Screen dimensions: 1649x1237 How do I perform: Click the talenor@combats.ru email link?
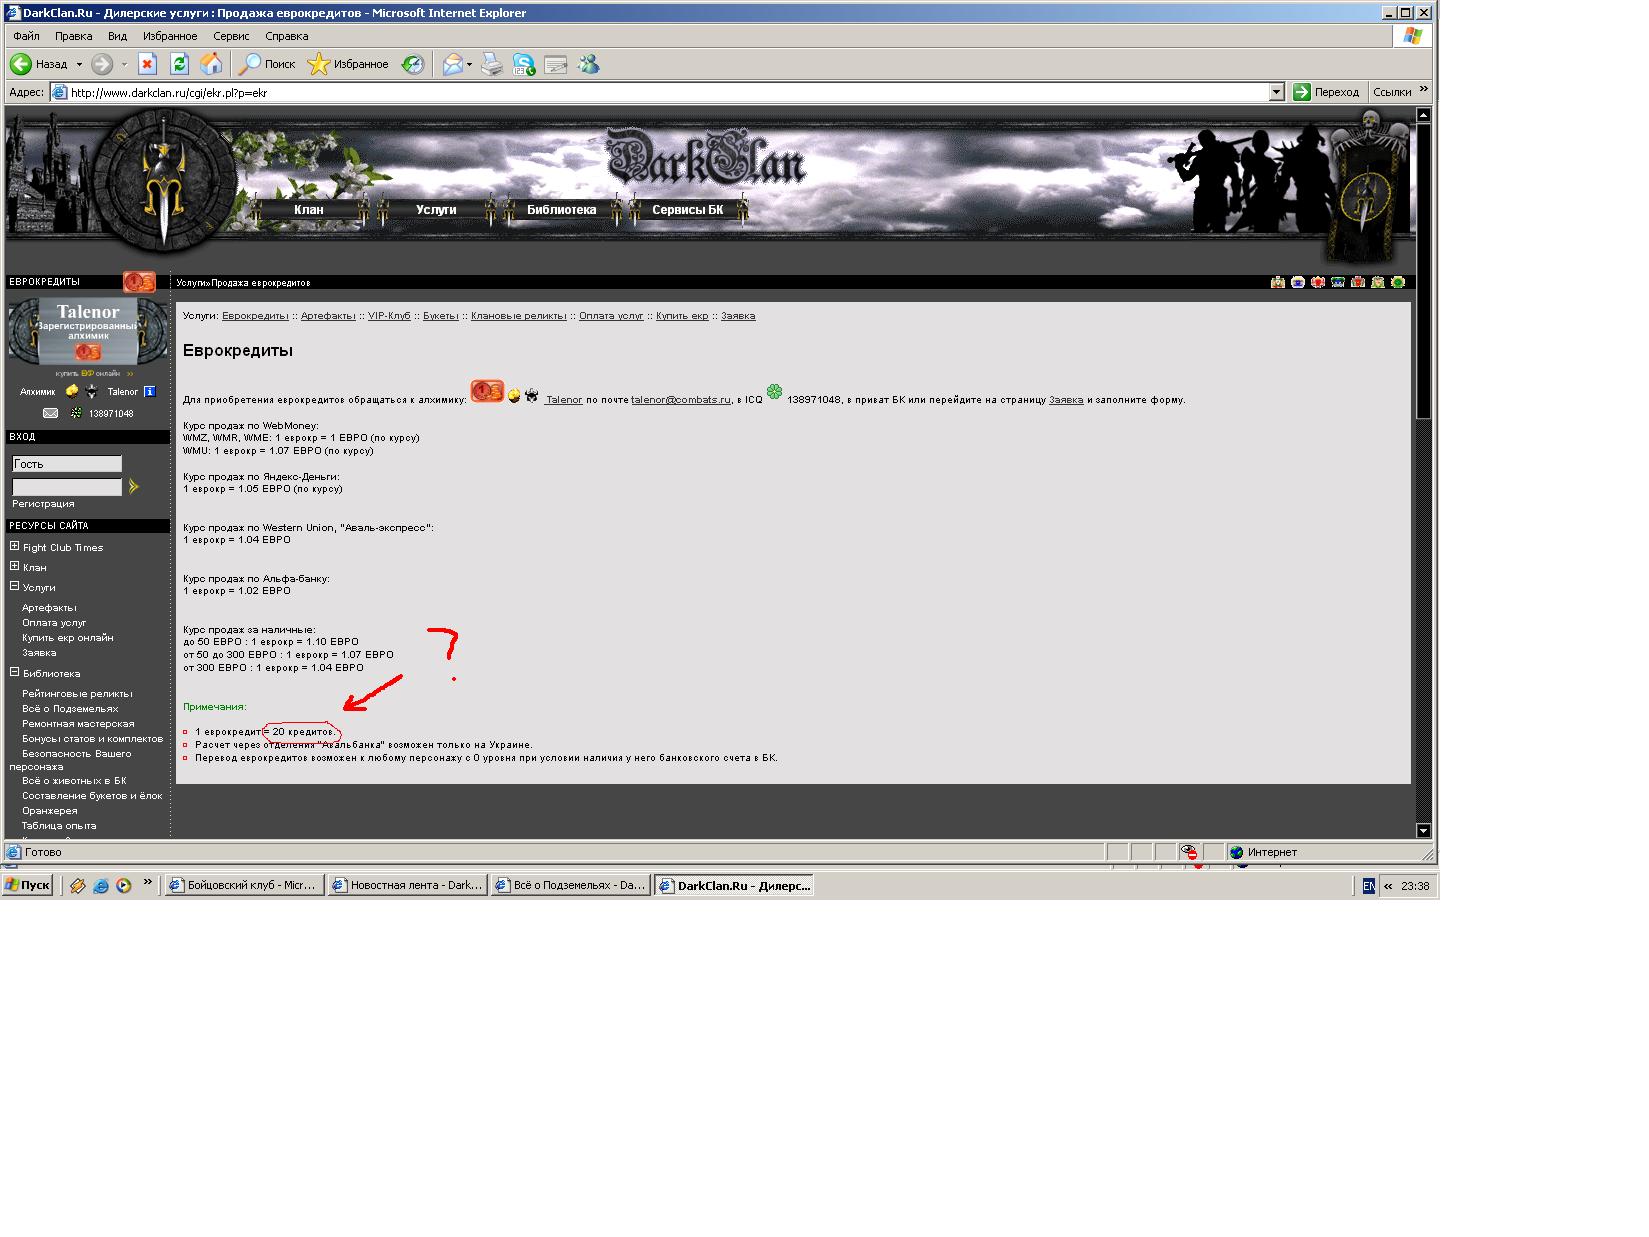pos(681,400)
